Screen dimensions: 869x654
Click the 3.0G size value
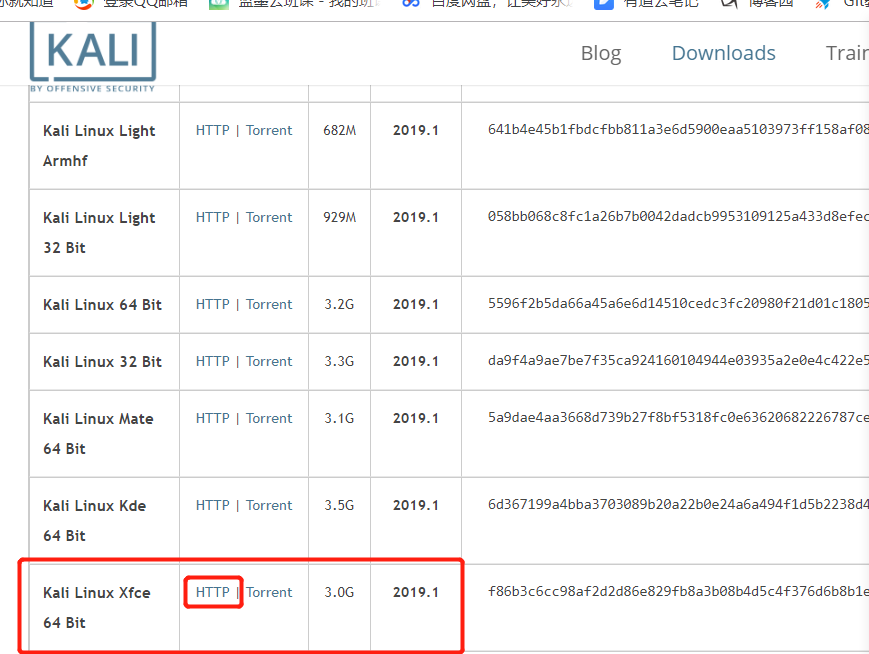point(339,592)
